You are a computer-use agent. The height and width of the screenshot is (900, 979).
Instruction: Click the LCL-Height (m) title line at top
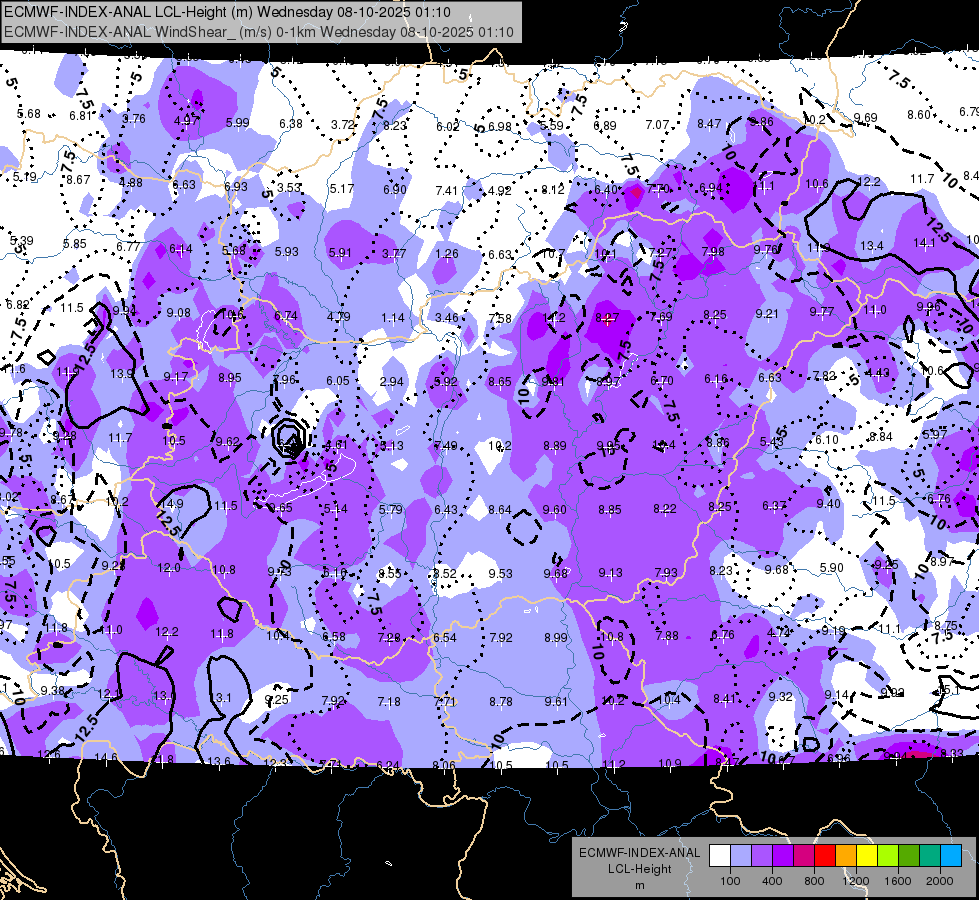[227, 12]
